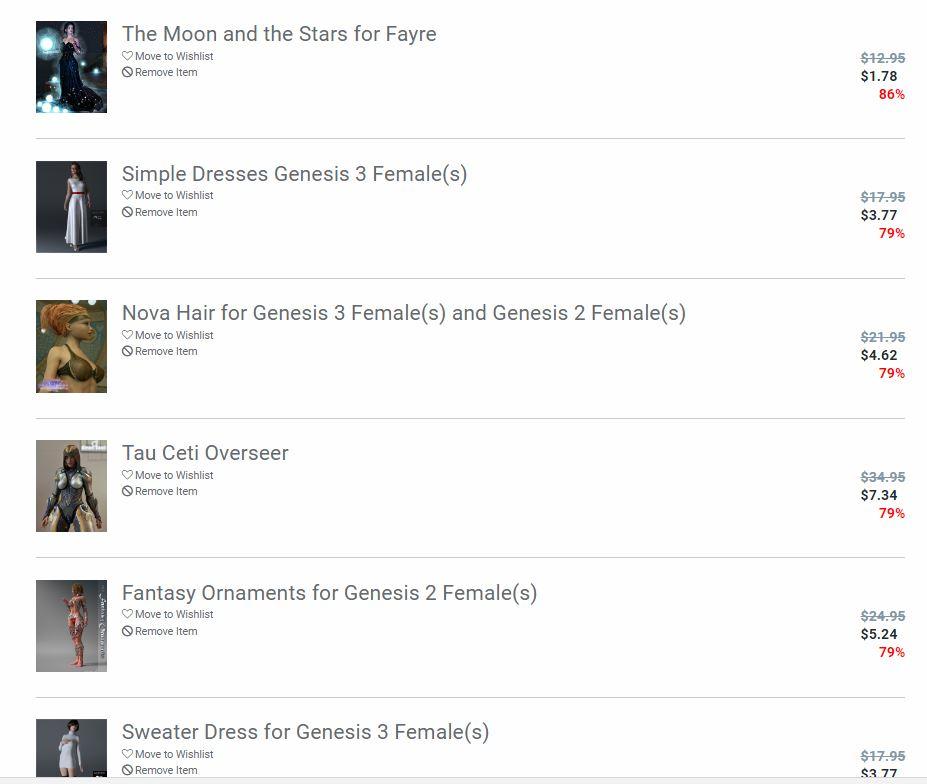The height and width of the screenshot is (784, 927).
Task: Open Fantasy Ornaments for Genesis 2 Female(s)
Action: tap(329, 593)
